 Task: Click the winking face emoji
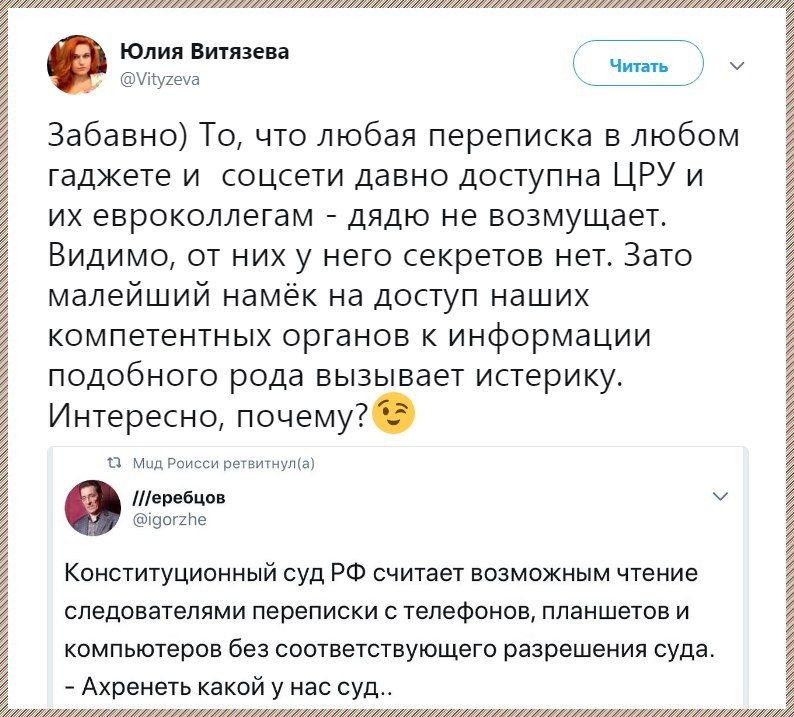[x=393, y=413]
